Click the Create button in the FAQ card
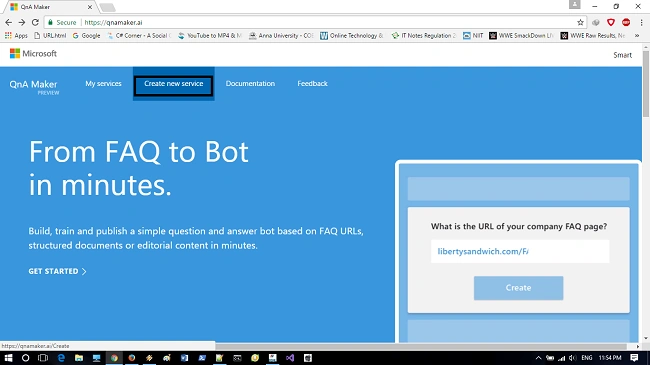This screenshot has width=650, height=365. [518, 288]
